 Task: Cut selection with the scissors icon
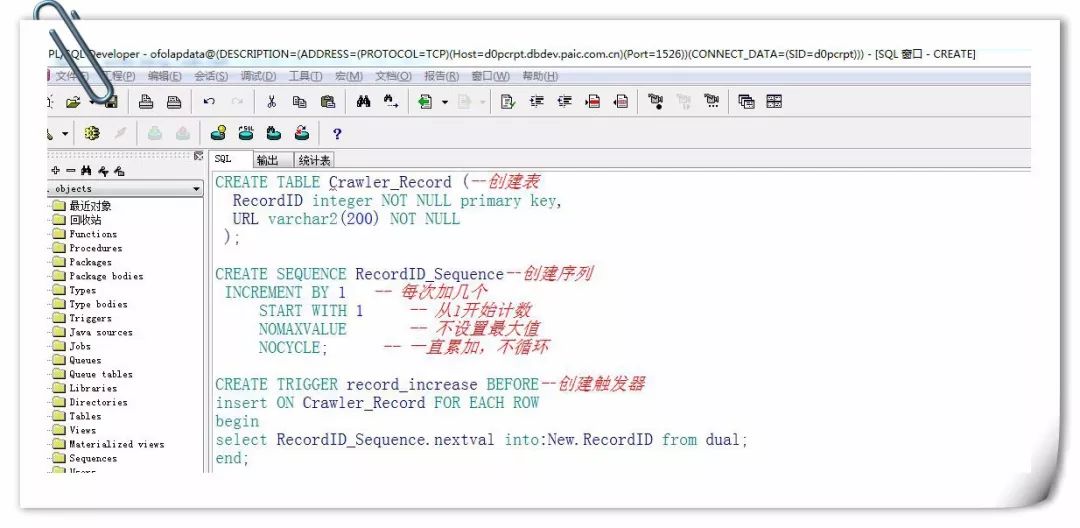click(271, 103)
